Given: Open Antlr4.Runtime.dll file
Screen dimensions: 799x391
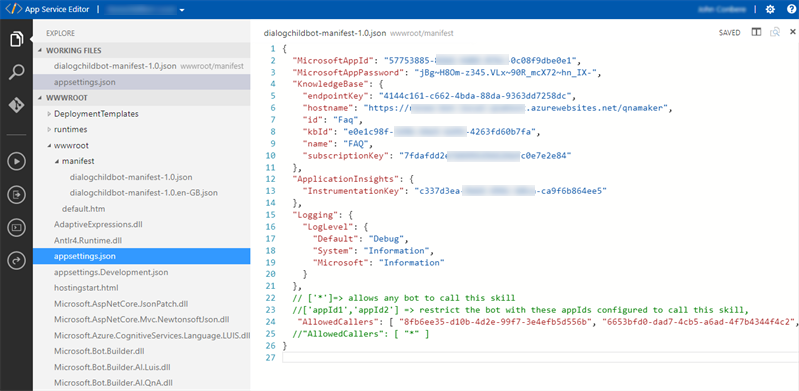Looking at the screenshot, I should tap(88, 240).
